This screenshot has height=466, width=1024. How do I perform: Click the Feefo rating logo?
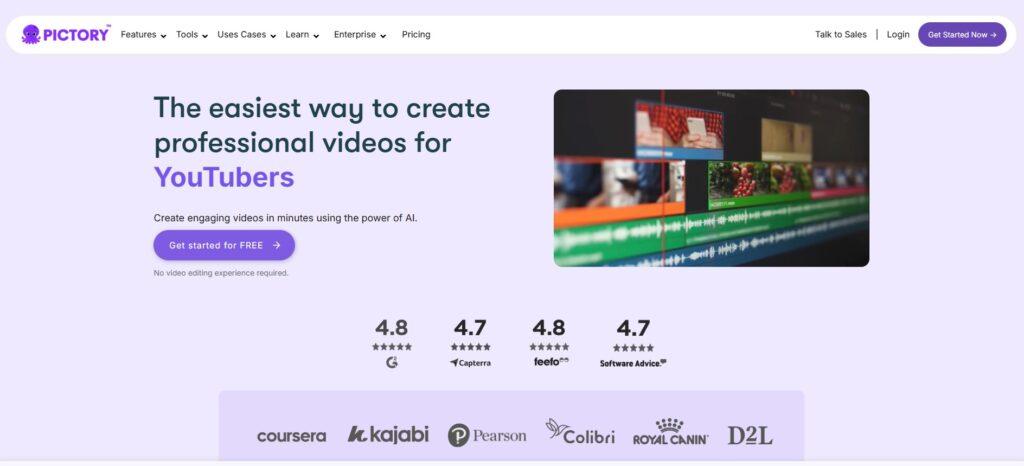[x=550, y=361]
